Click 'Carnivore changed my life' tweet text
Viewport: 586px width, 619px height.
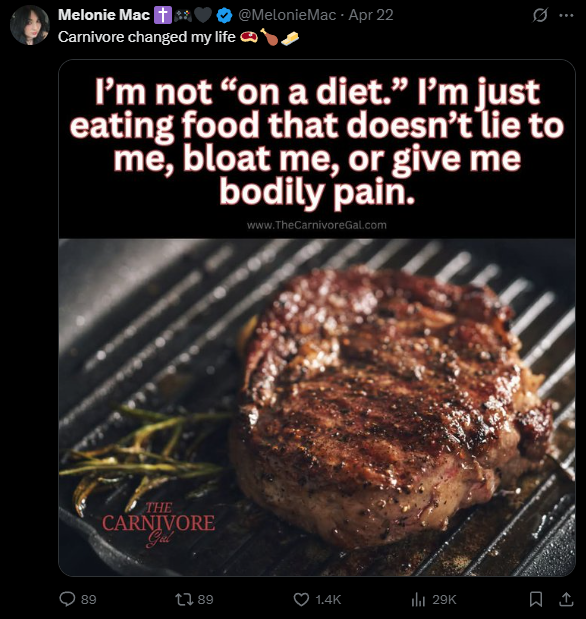(146, 37)
